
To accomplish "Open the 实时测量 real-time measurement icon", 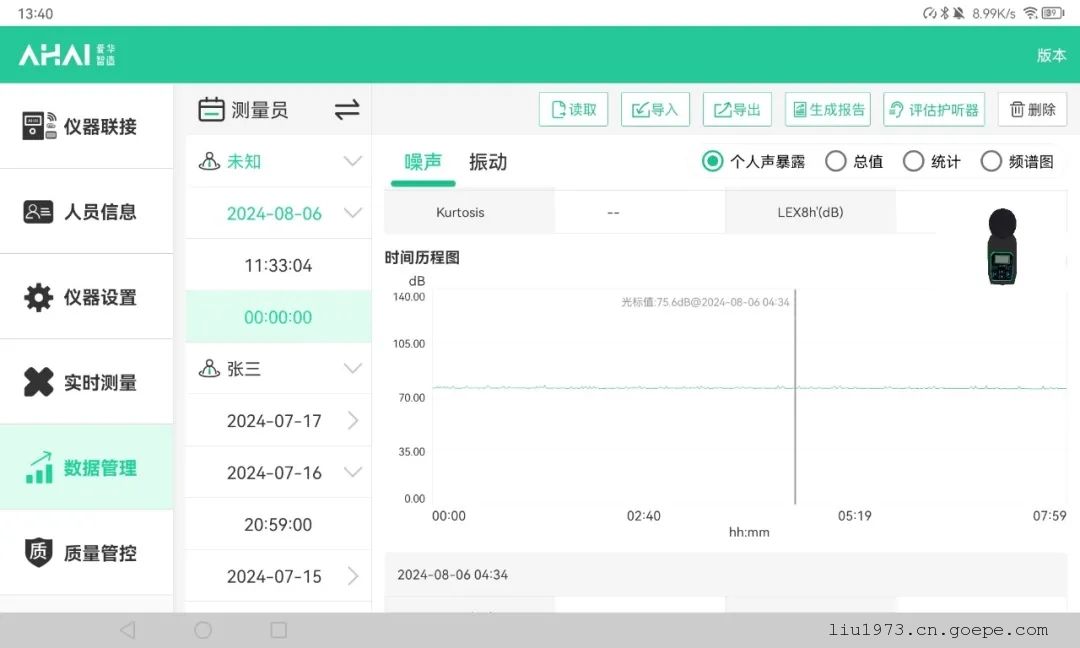I will pos(38,382).
